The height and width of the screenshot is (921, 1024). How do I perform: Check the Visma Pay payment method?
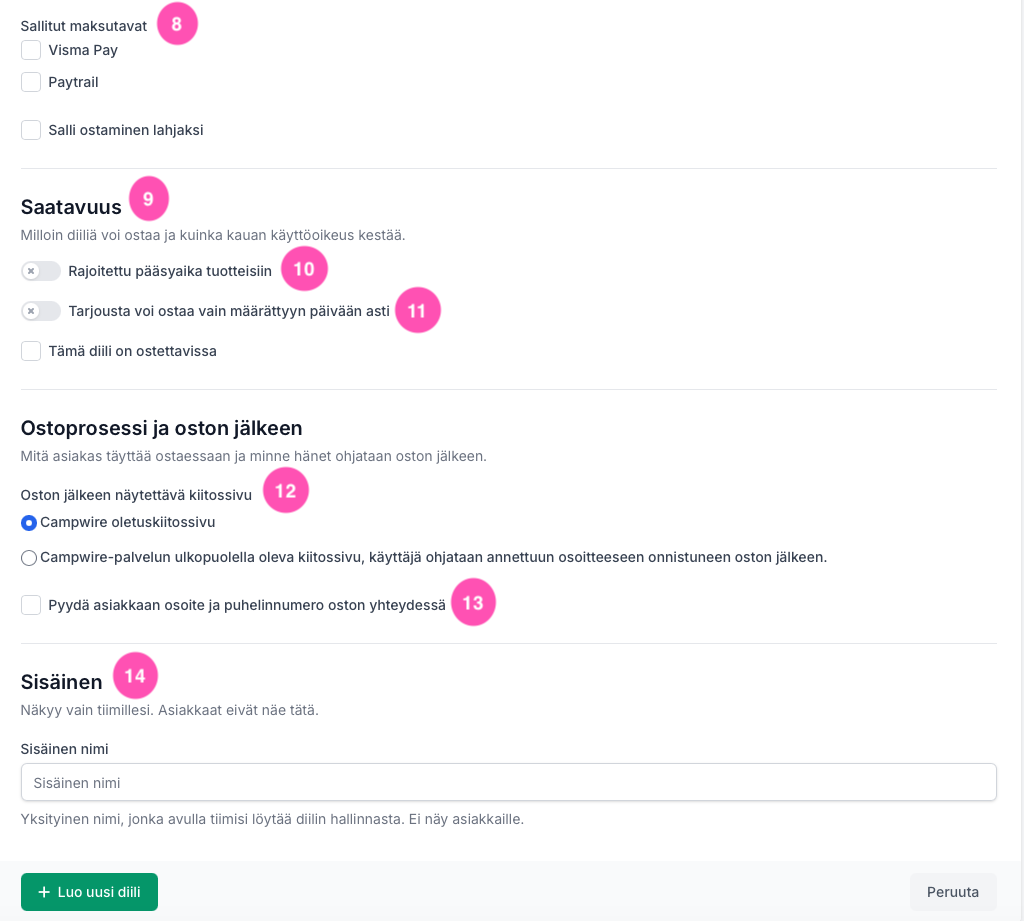[x=31, y=50]
